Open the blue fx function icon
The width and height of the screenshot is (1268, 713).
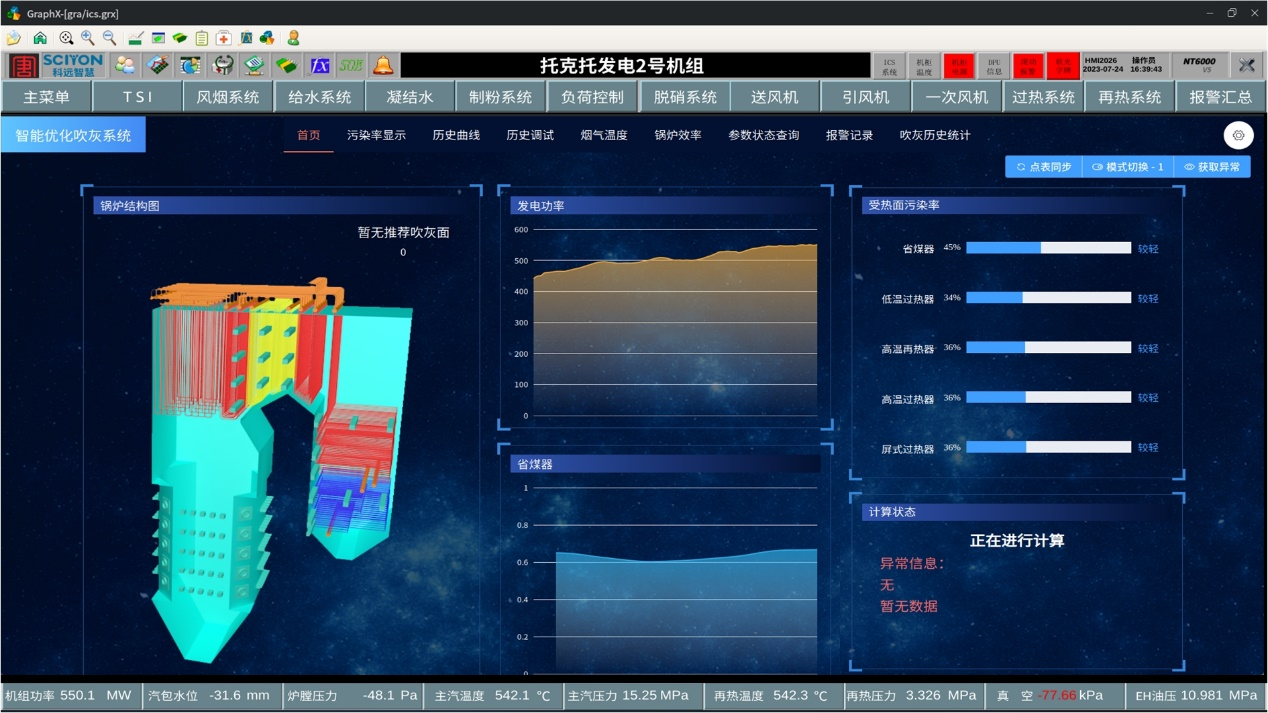tap(319, 66)
